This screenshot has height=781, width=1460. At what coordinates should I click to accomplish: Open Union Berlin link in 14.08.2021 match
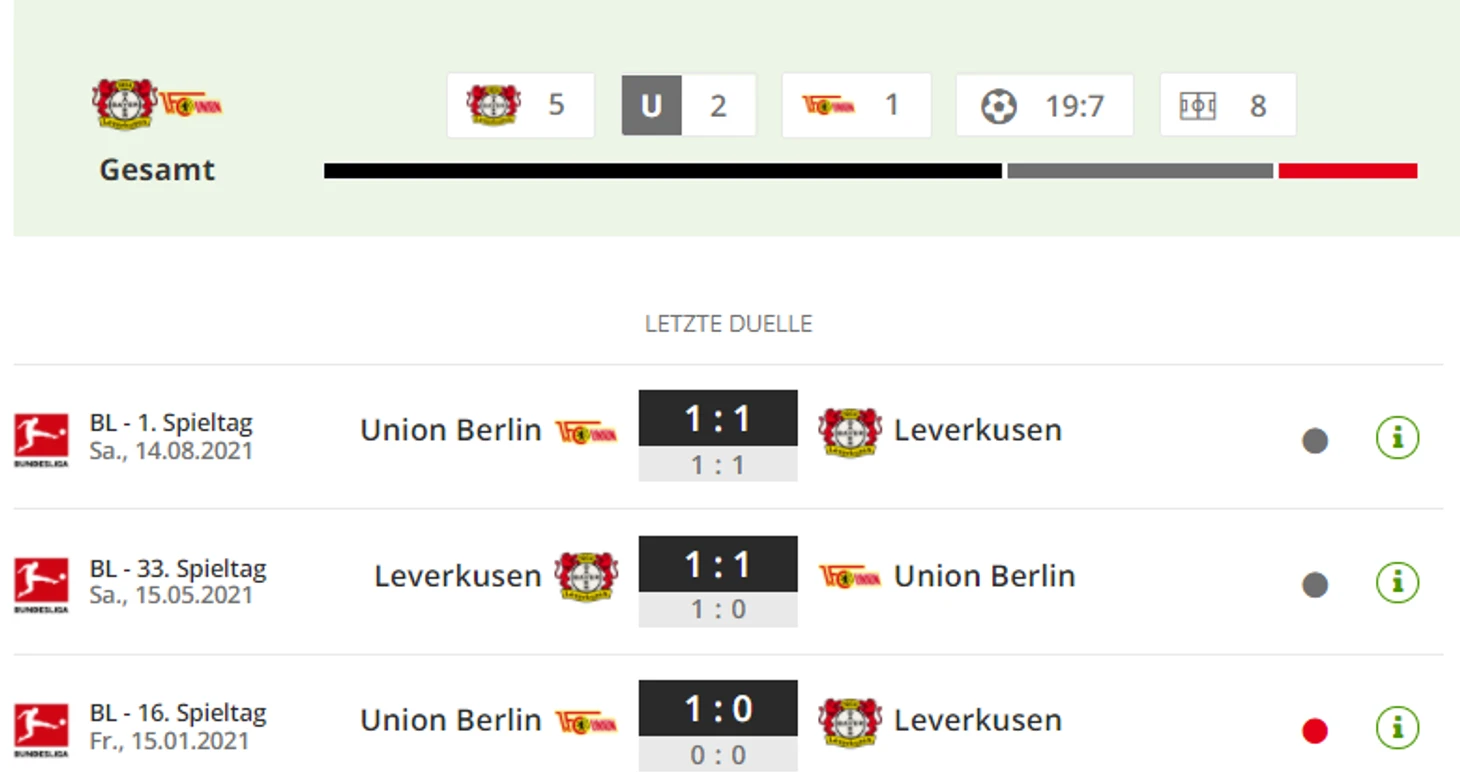point(450,430)
